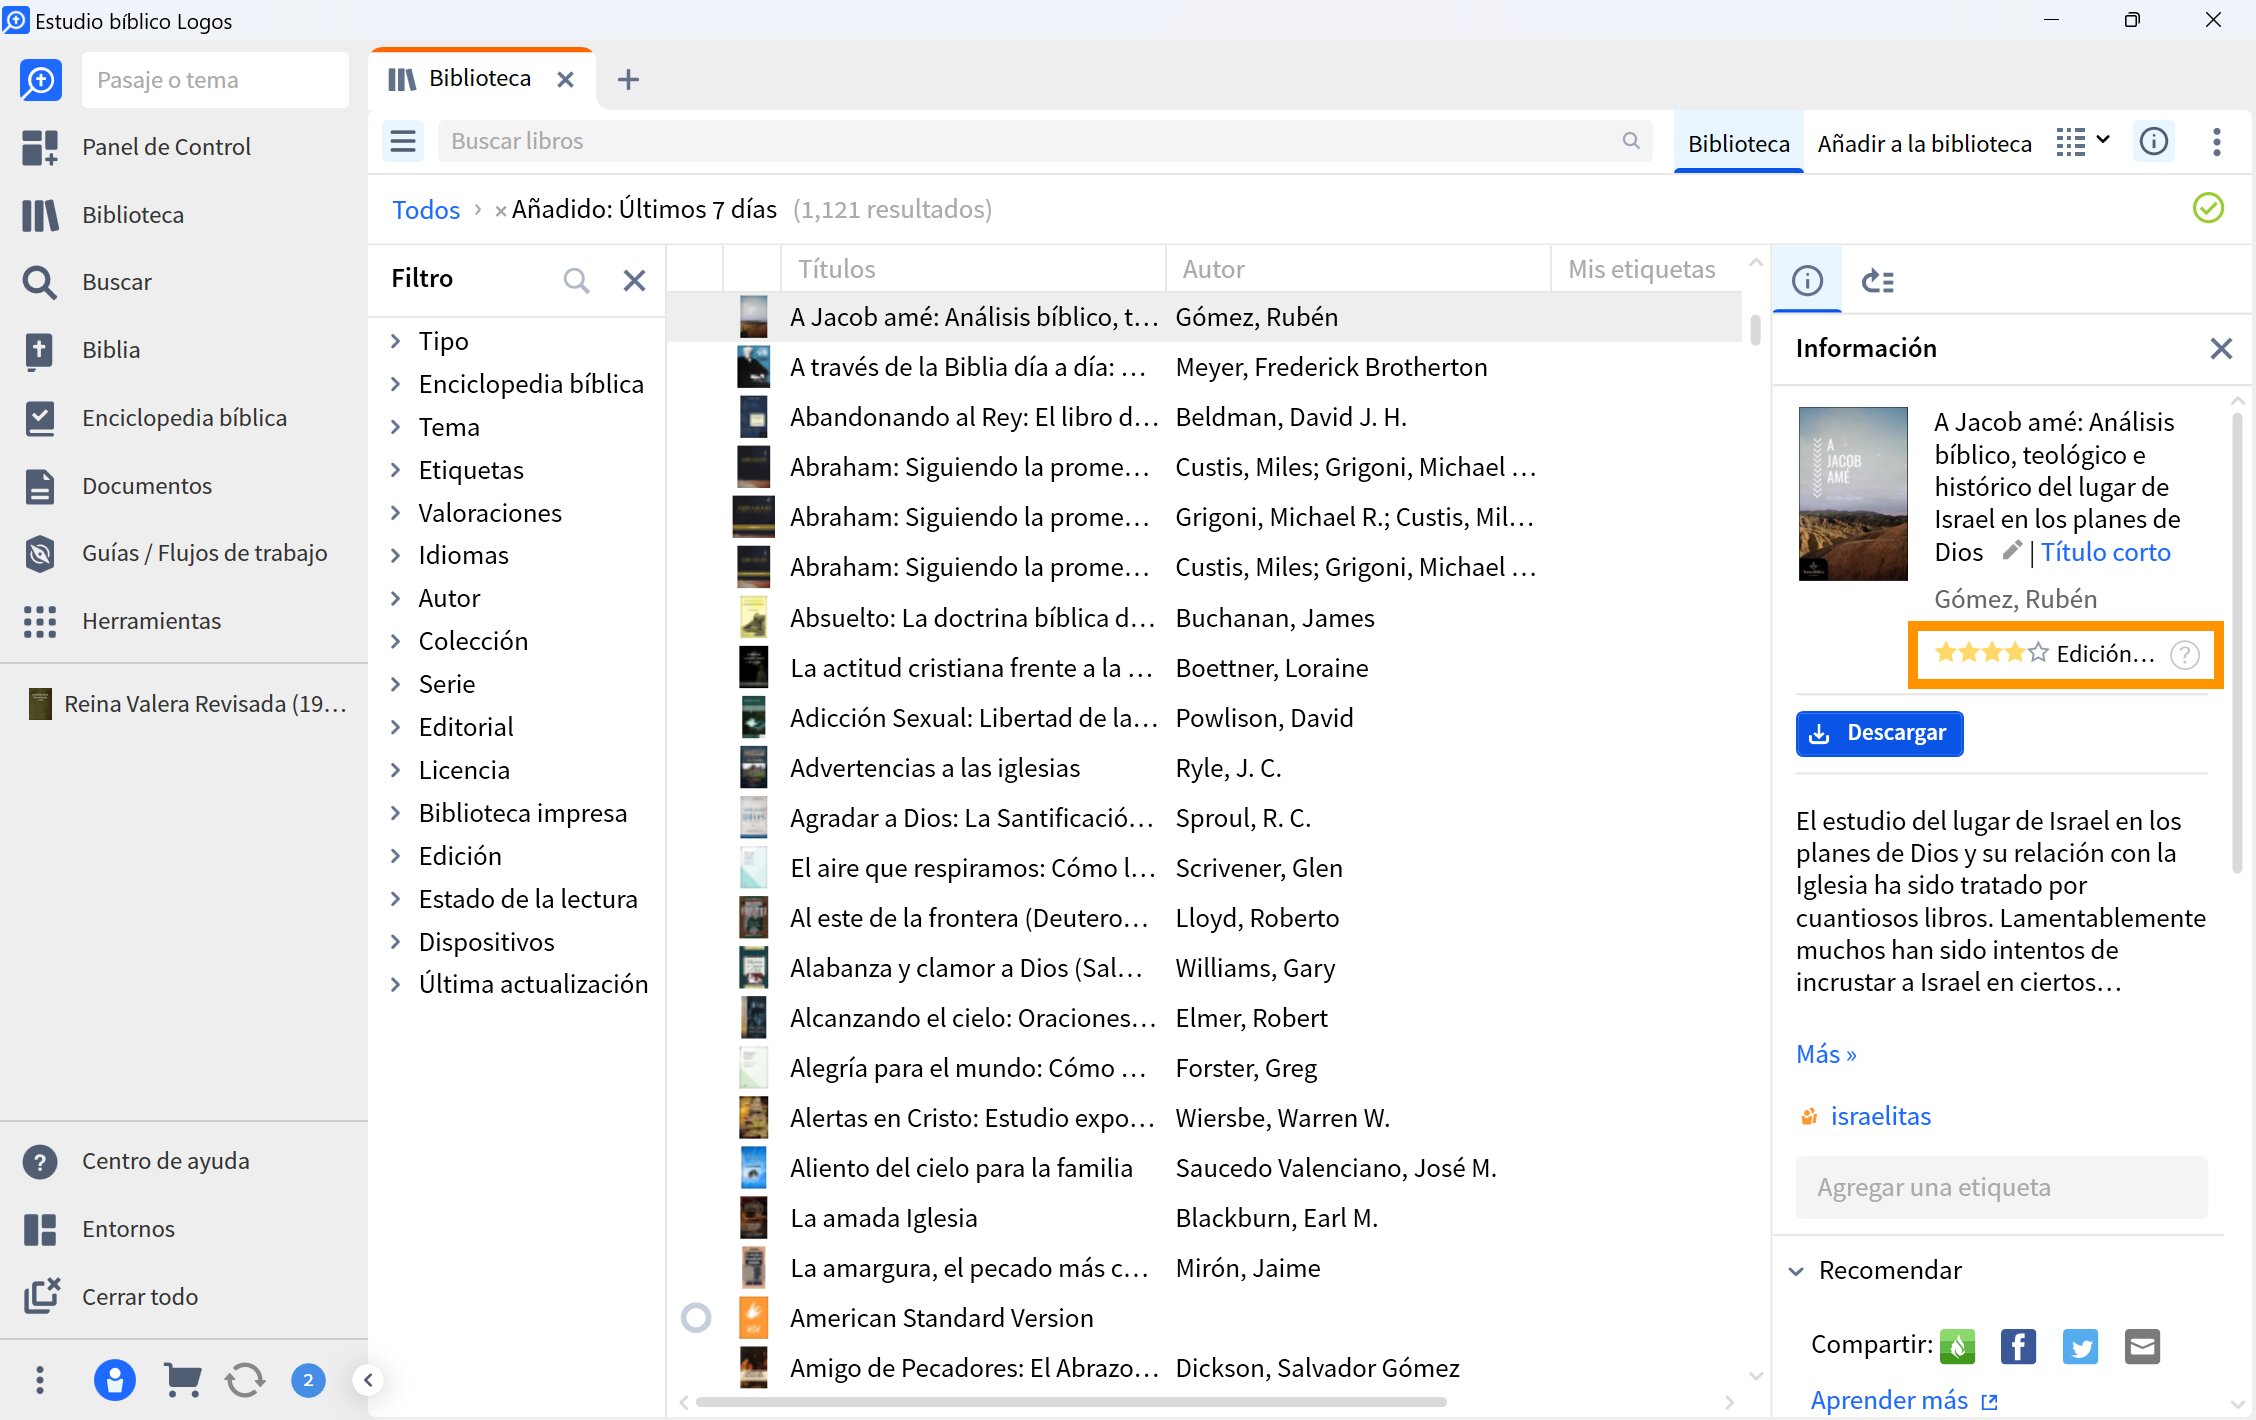Expand the Estado de la lectura filter
Screen dimensions: 2256x1420
pos(396,899)
